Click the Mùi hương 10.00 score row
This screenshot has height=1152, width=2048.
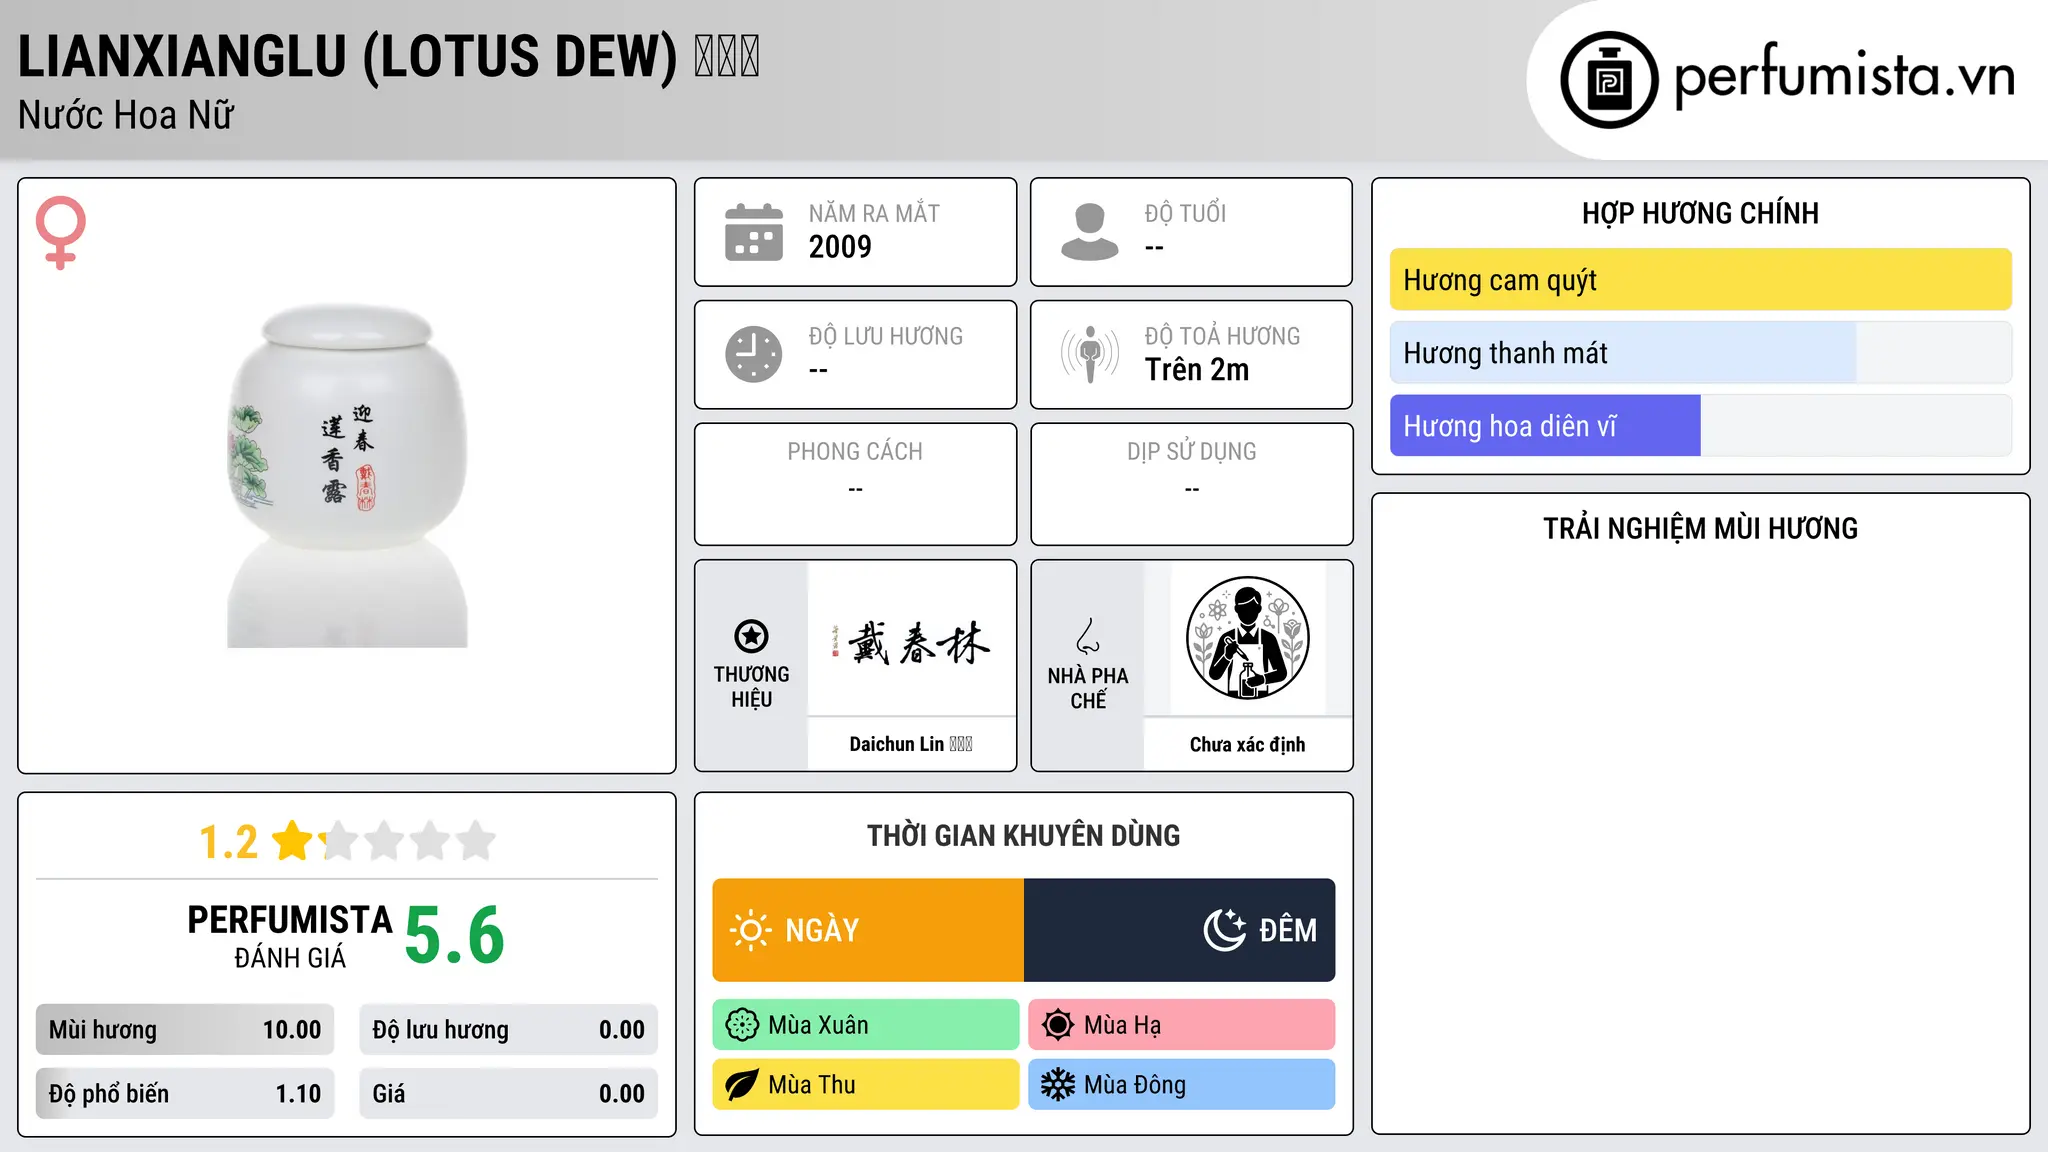click(185, 1030)
